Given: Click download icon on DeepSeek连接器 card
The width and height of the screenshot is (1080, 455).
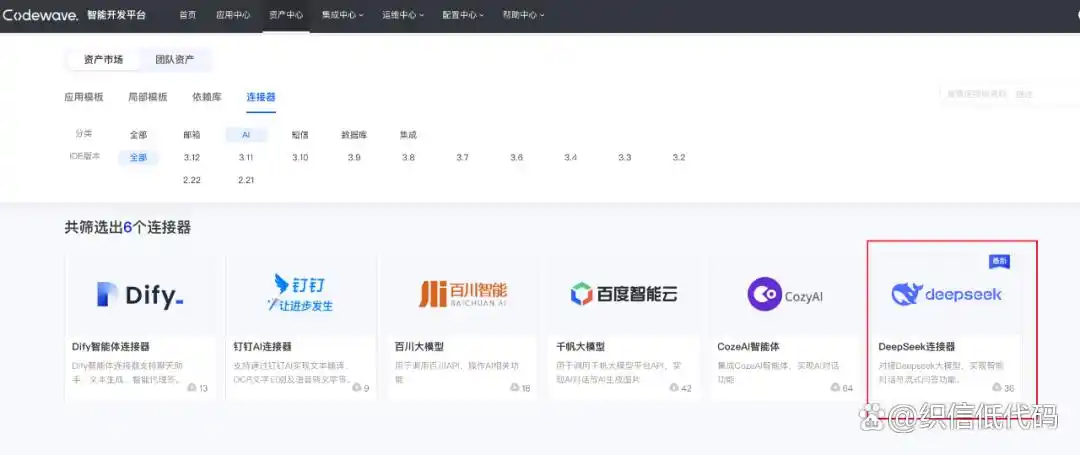Looking at the screenshot, I should click(x=996, y=388).
